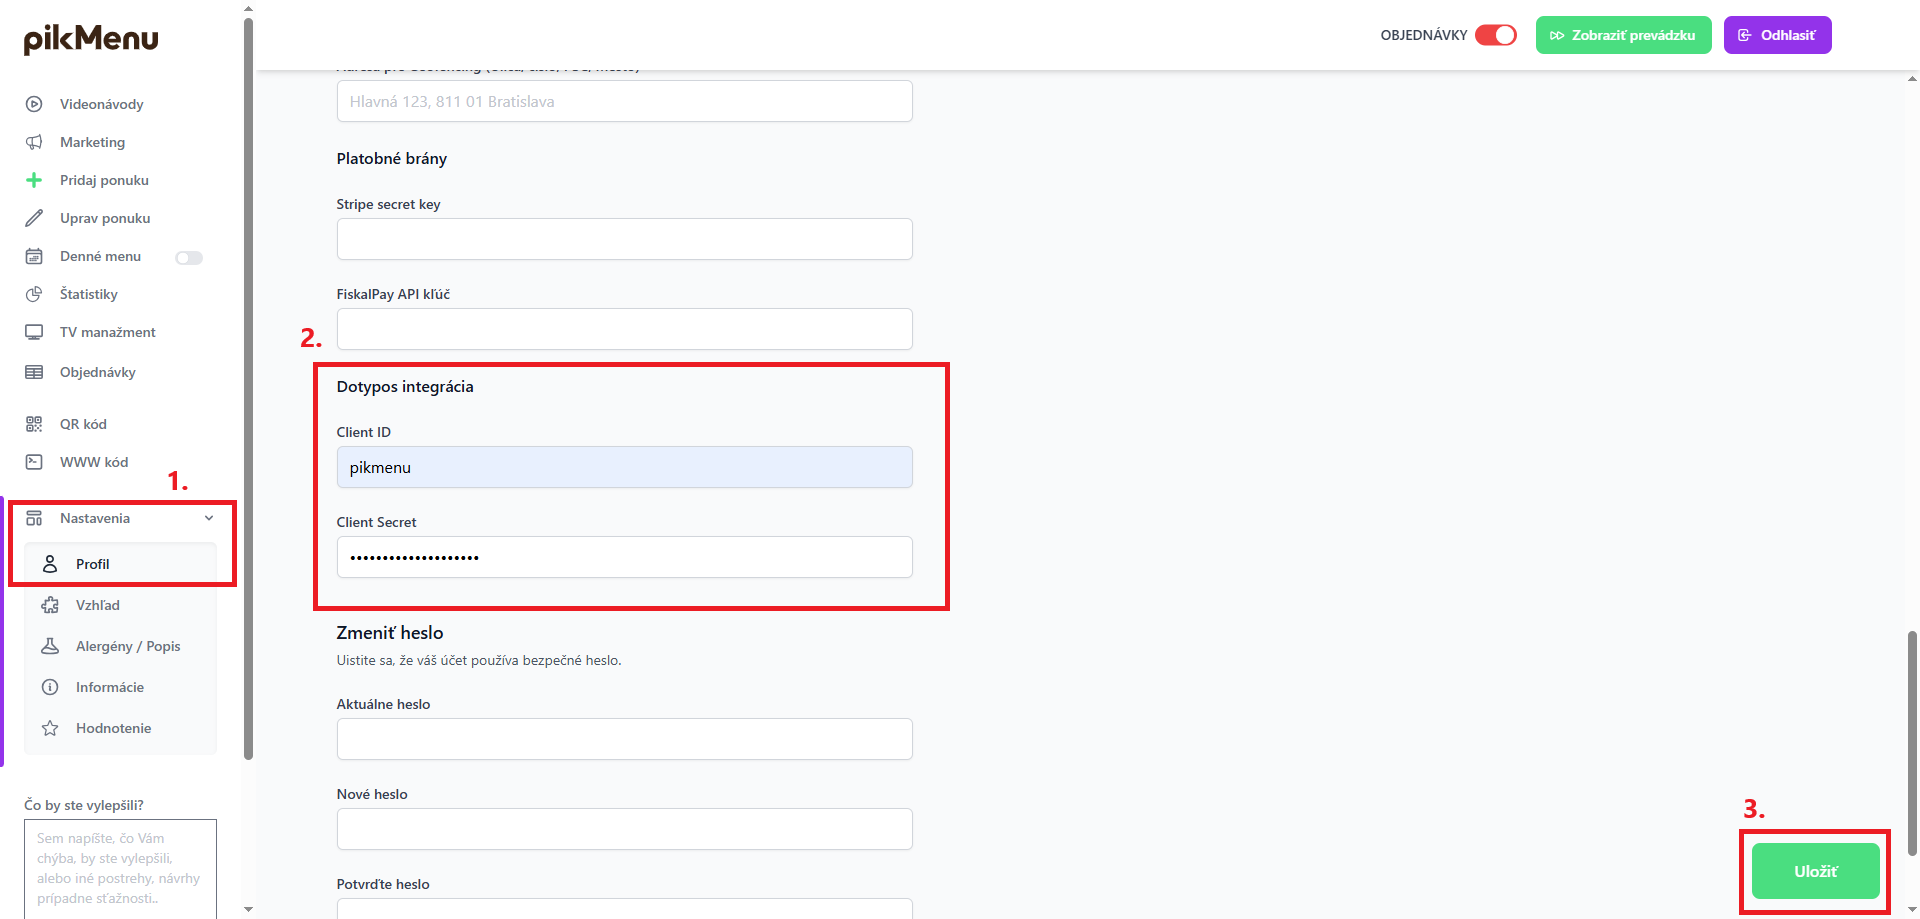1920x919 pixels.
Task: Click the main page vertical scrollbar
Action: coord(1912,742)
